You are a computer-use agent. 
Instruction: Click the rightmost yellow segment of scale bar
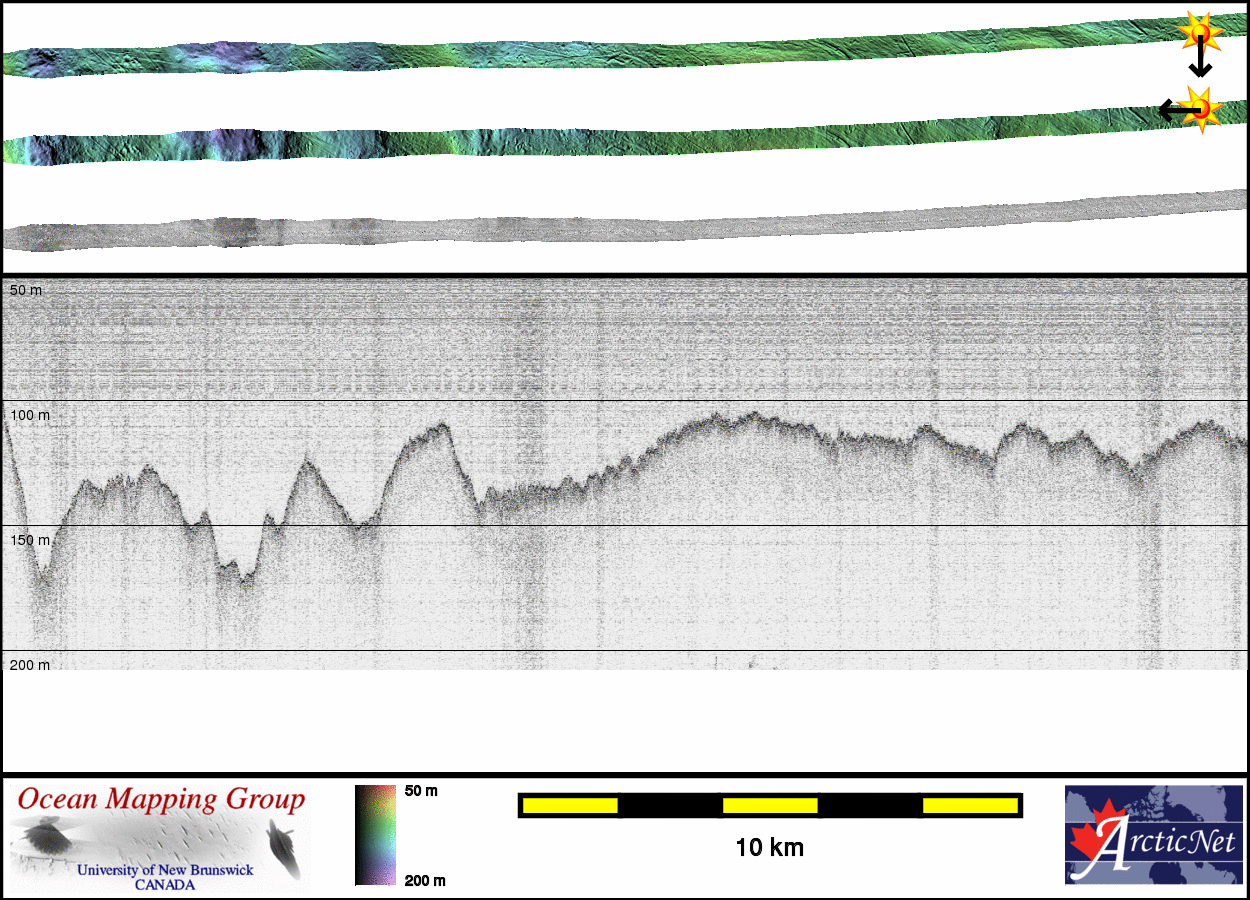pyautogui.click(x=969, y=805)
